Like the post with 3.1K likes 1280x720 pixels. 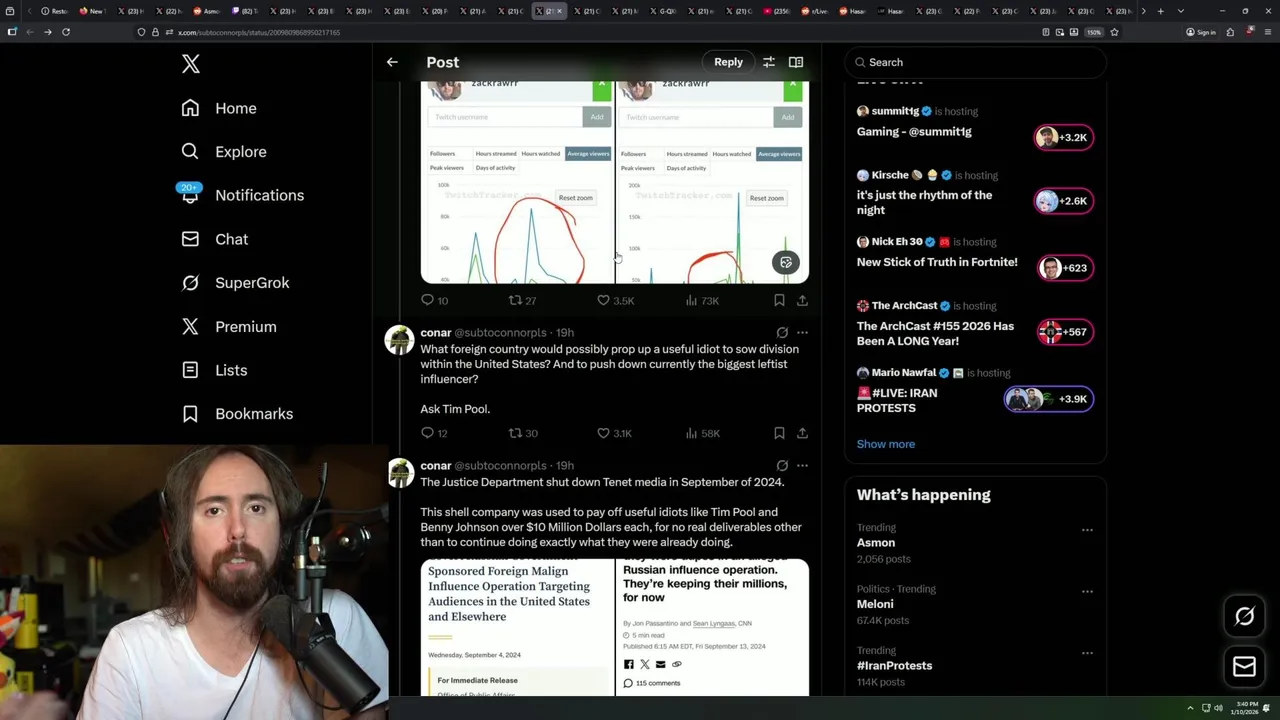615,433
